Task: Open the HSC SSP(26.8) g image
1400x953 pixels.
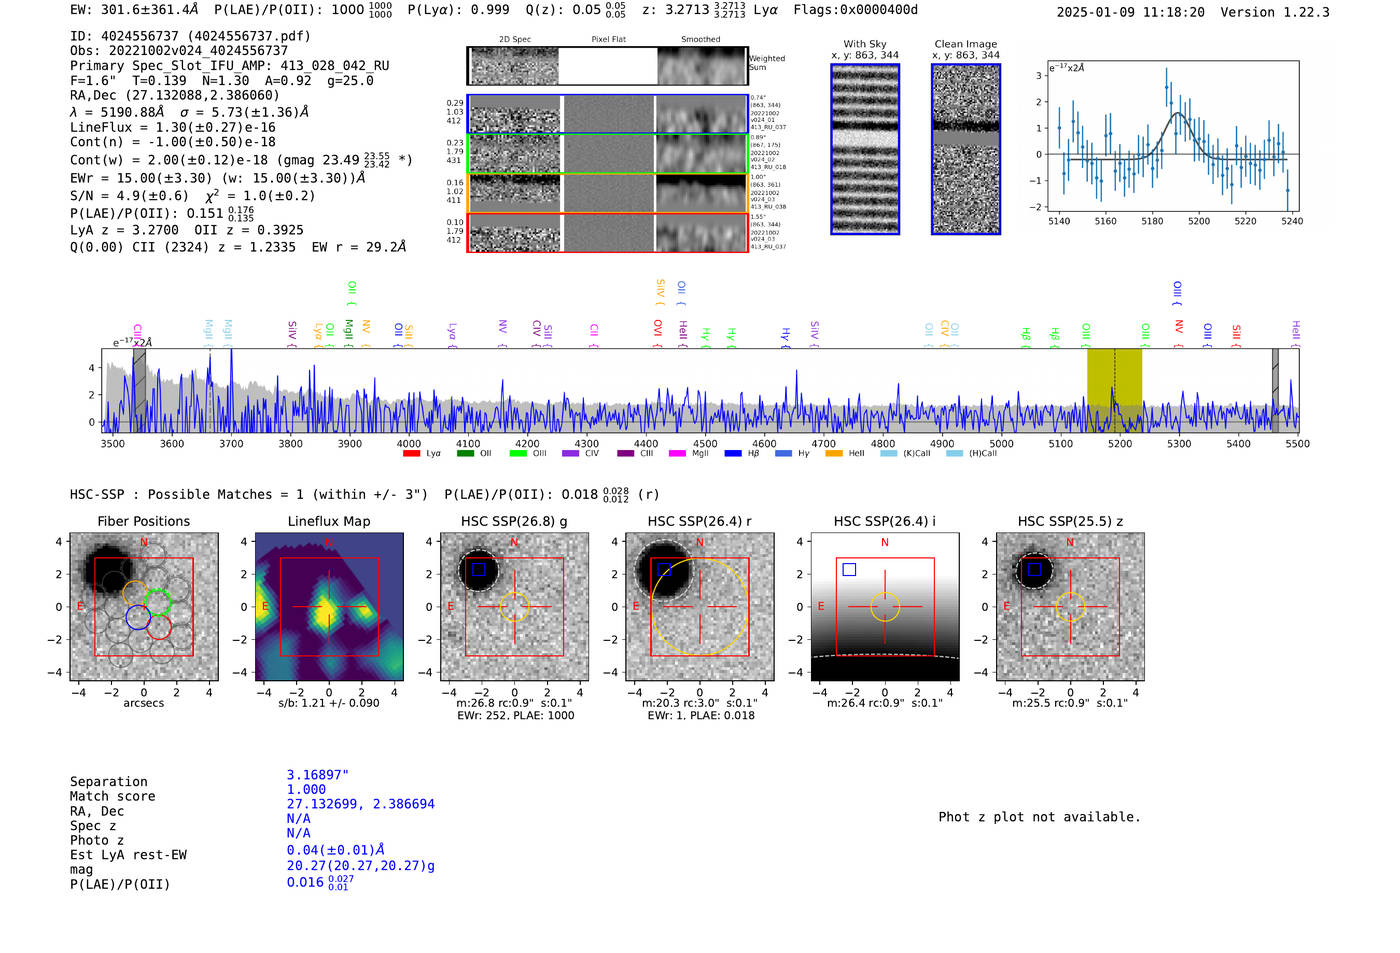Action: click(x=514, y=607)
